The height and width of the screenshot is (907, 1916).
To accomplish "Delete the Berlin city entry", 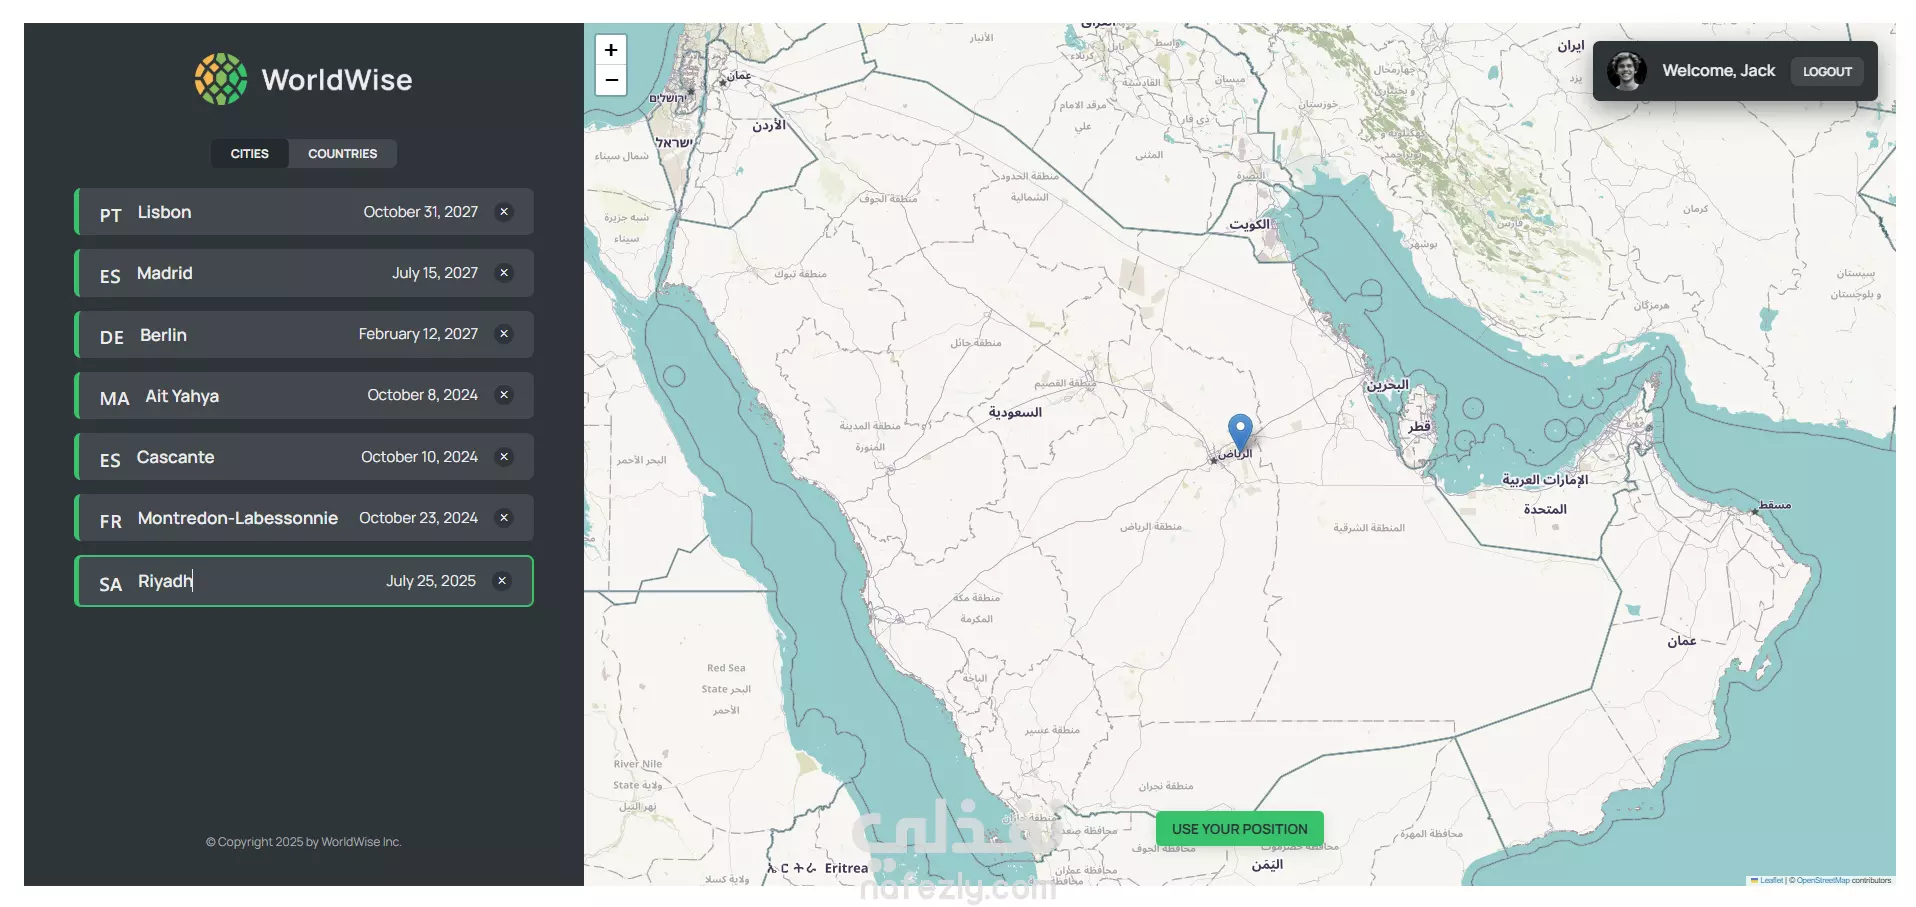I will click(x=504, y=334).
